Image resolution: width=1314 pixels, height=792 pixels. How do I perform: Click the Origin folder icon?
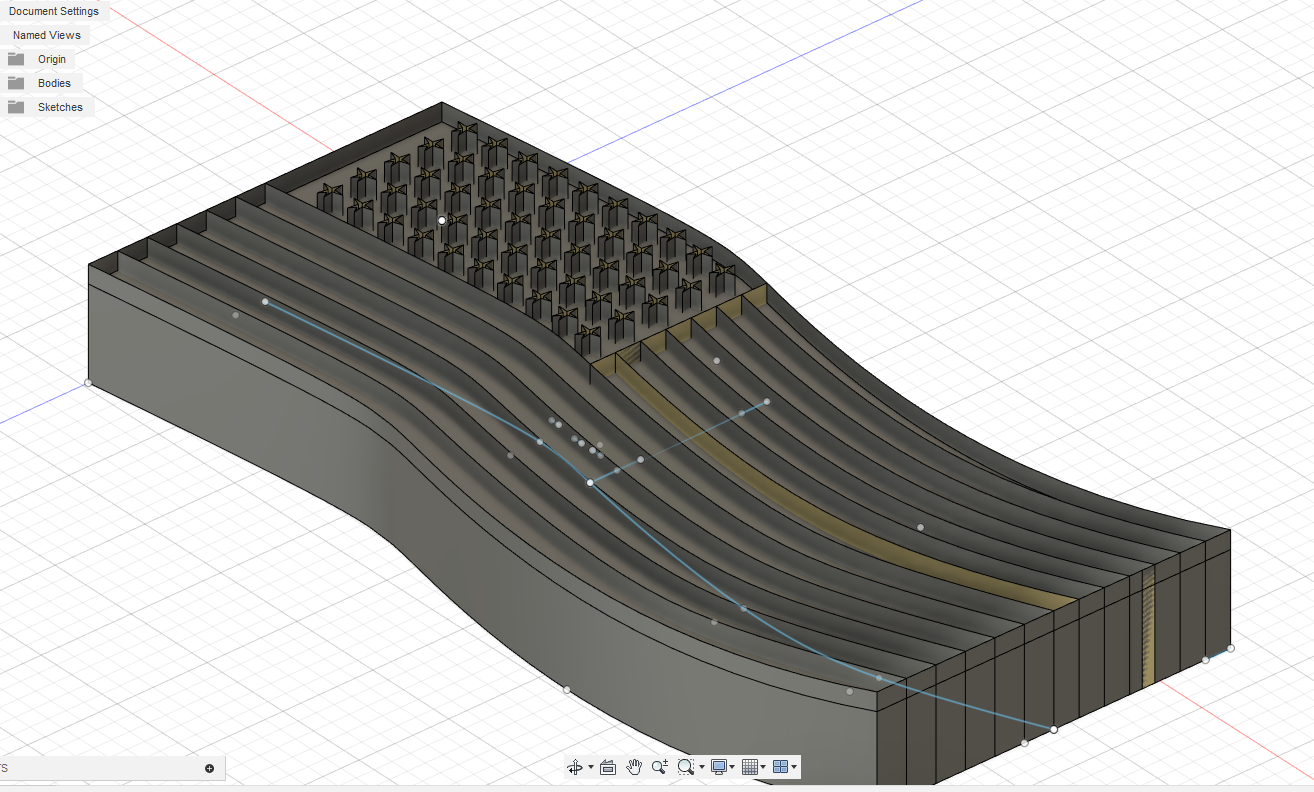point(16,59)
